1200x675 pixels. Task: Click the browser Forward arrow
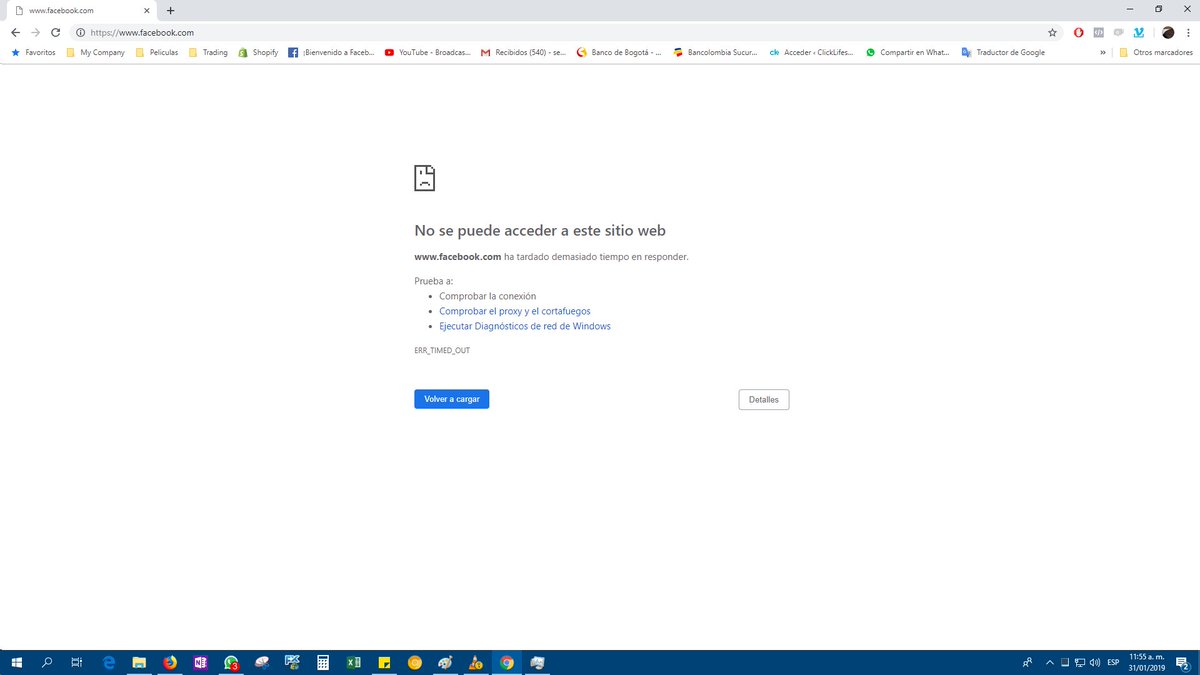click(35, 32)
